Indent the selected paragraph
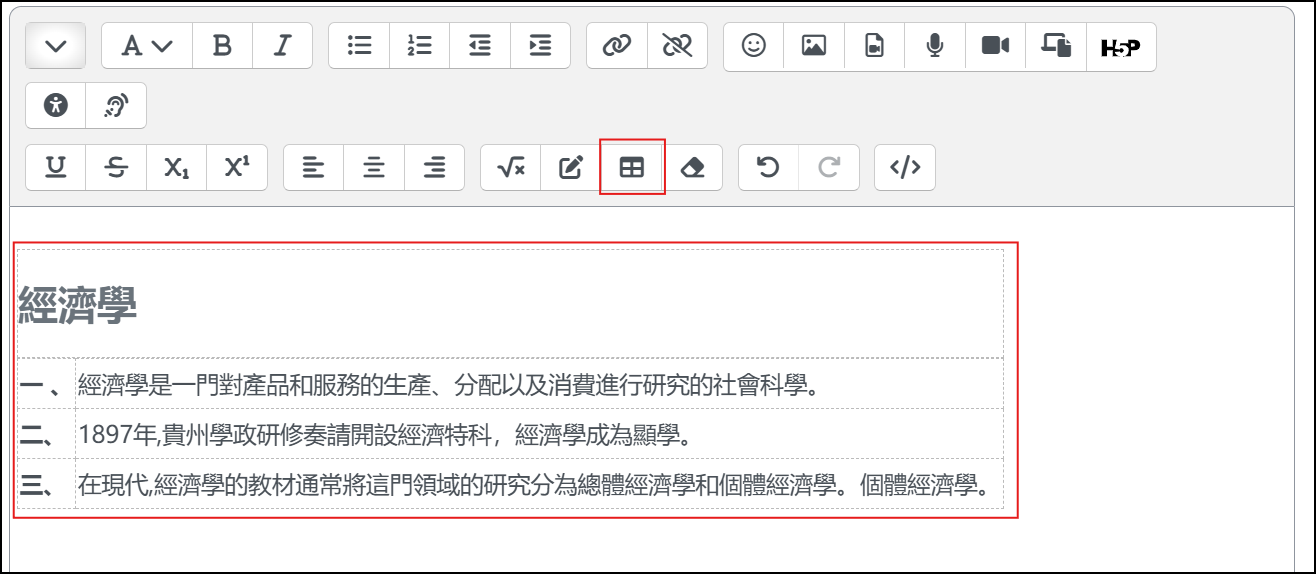Image resolution: width=1316 pixels, height=574 pixels. [540, 46]
